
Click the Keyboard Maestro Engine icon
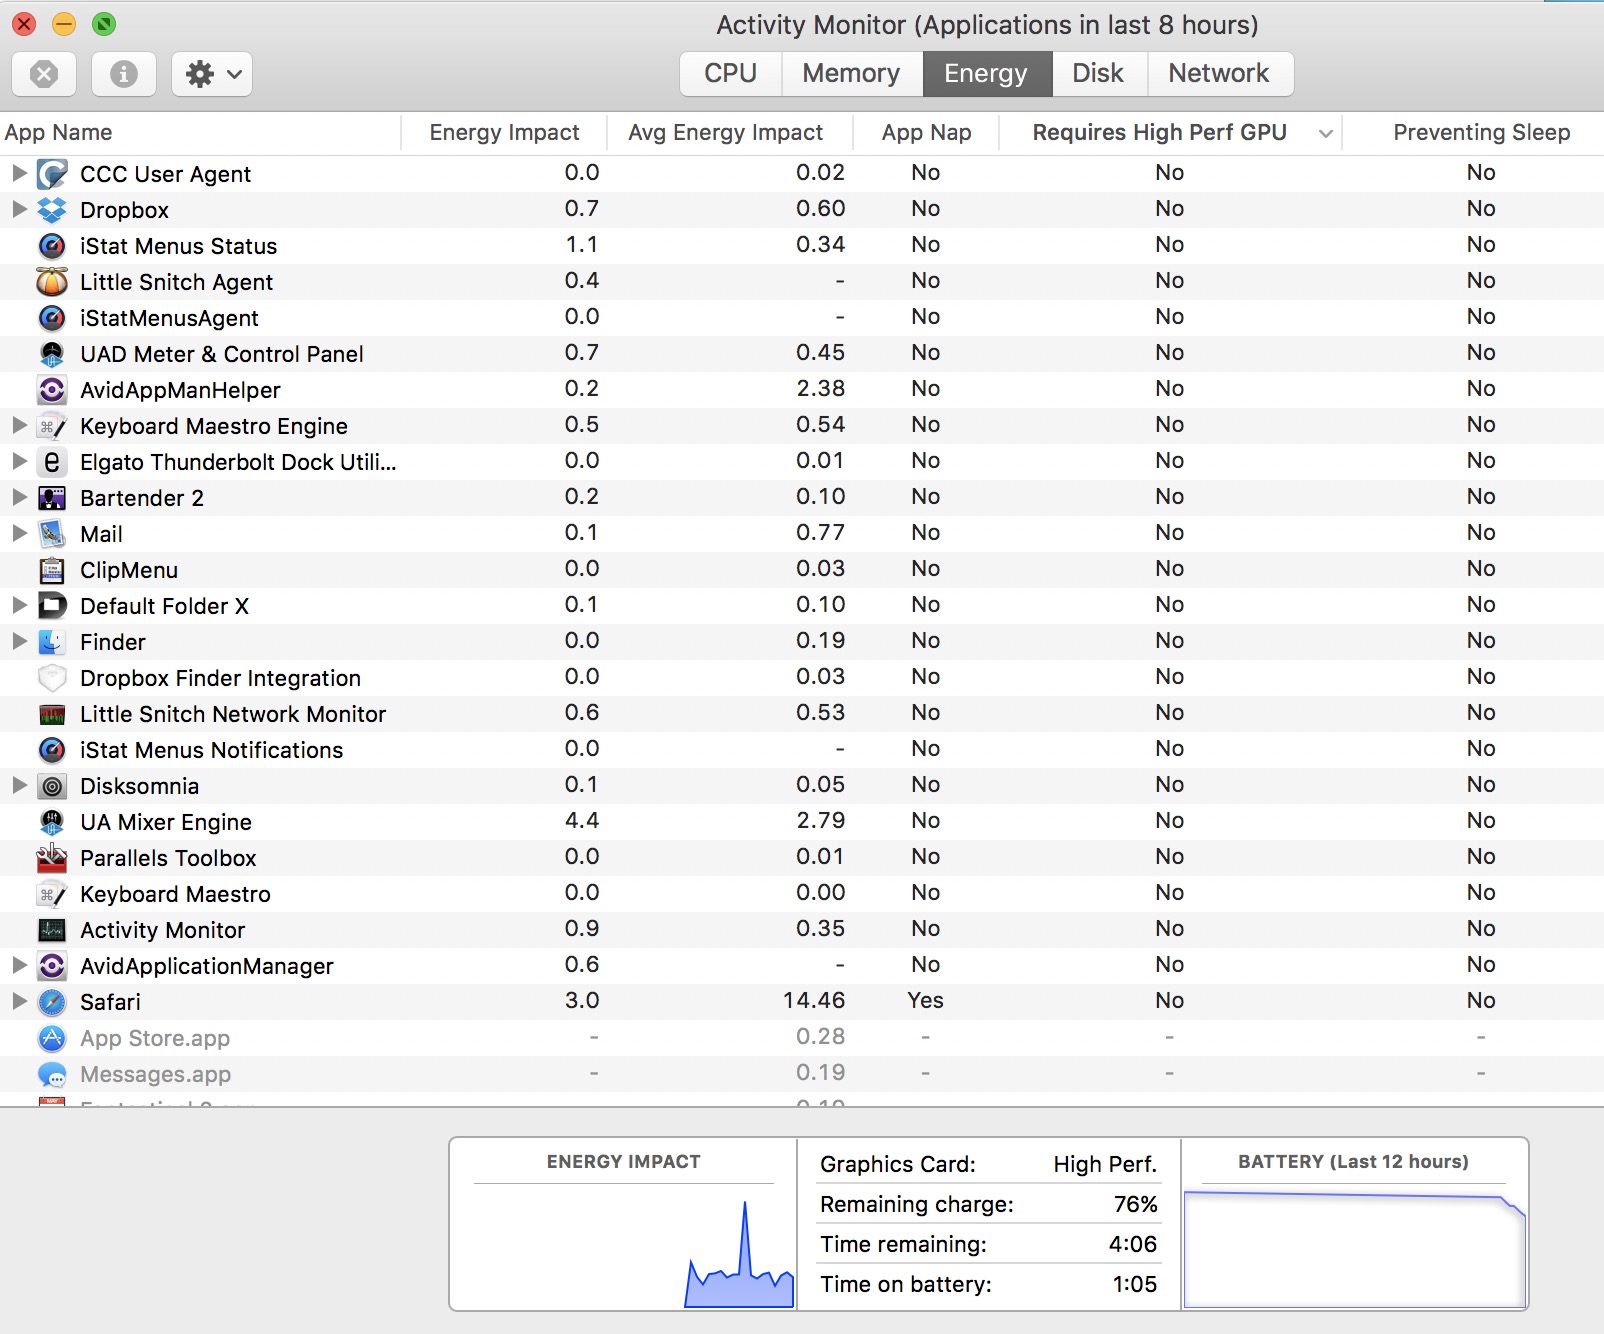tap(52, 426)
